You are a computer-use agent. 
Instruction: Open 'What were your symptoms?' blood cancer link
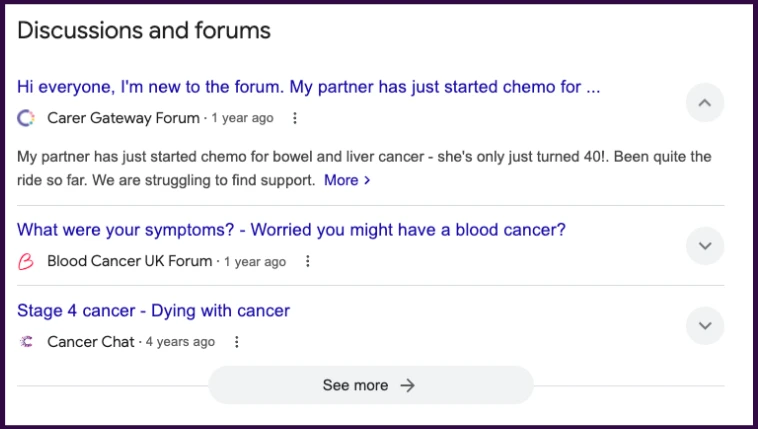291,230
